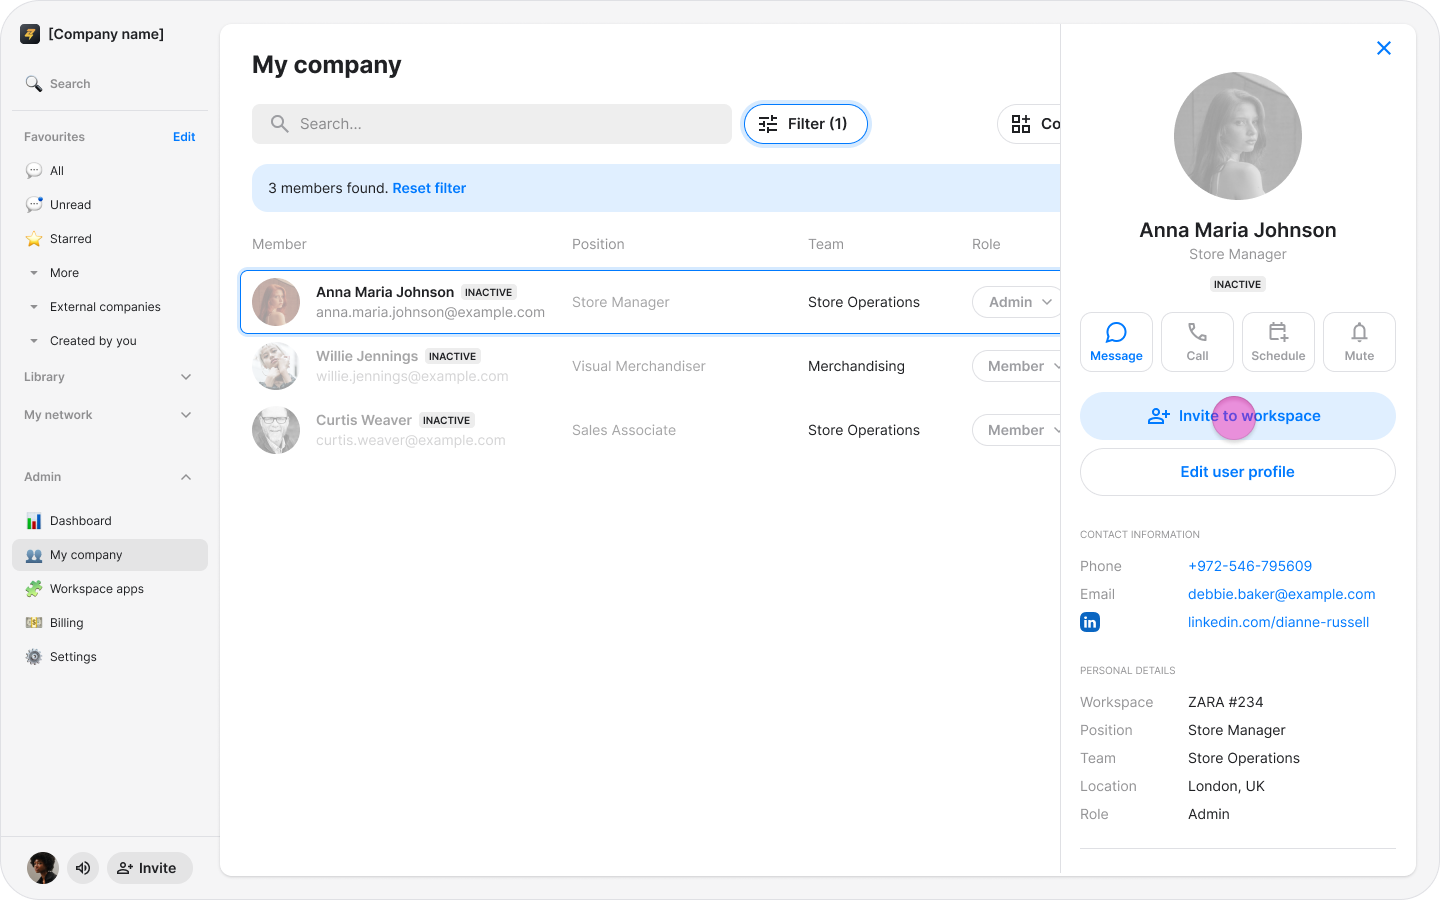Open Curtis Weaver's role dropdown
Image resolution: width=1440 pixels, height=900 pixels.
[1017, 430]
